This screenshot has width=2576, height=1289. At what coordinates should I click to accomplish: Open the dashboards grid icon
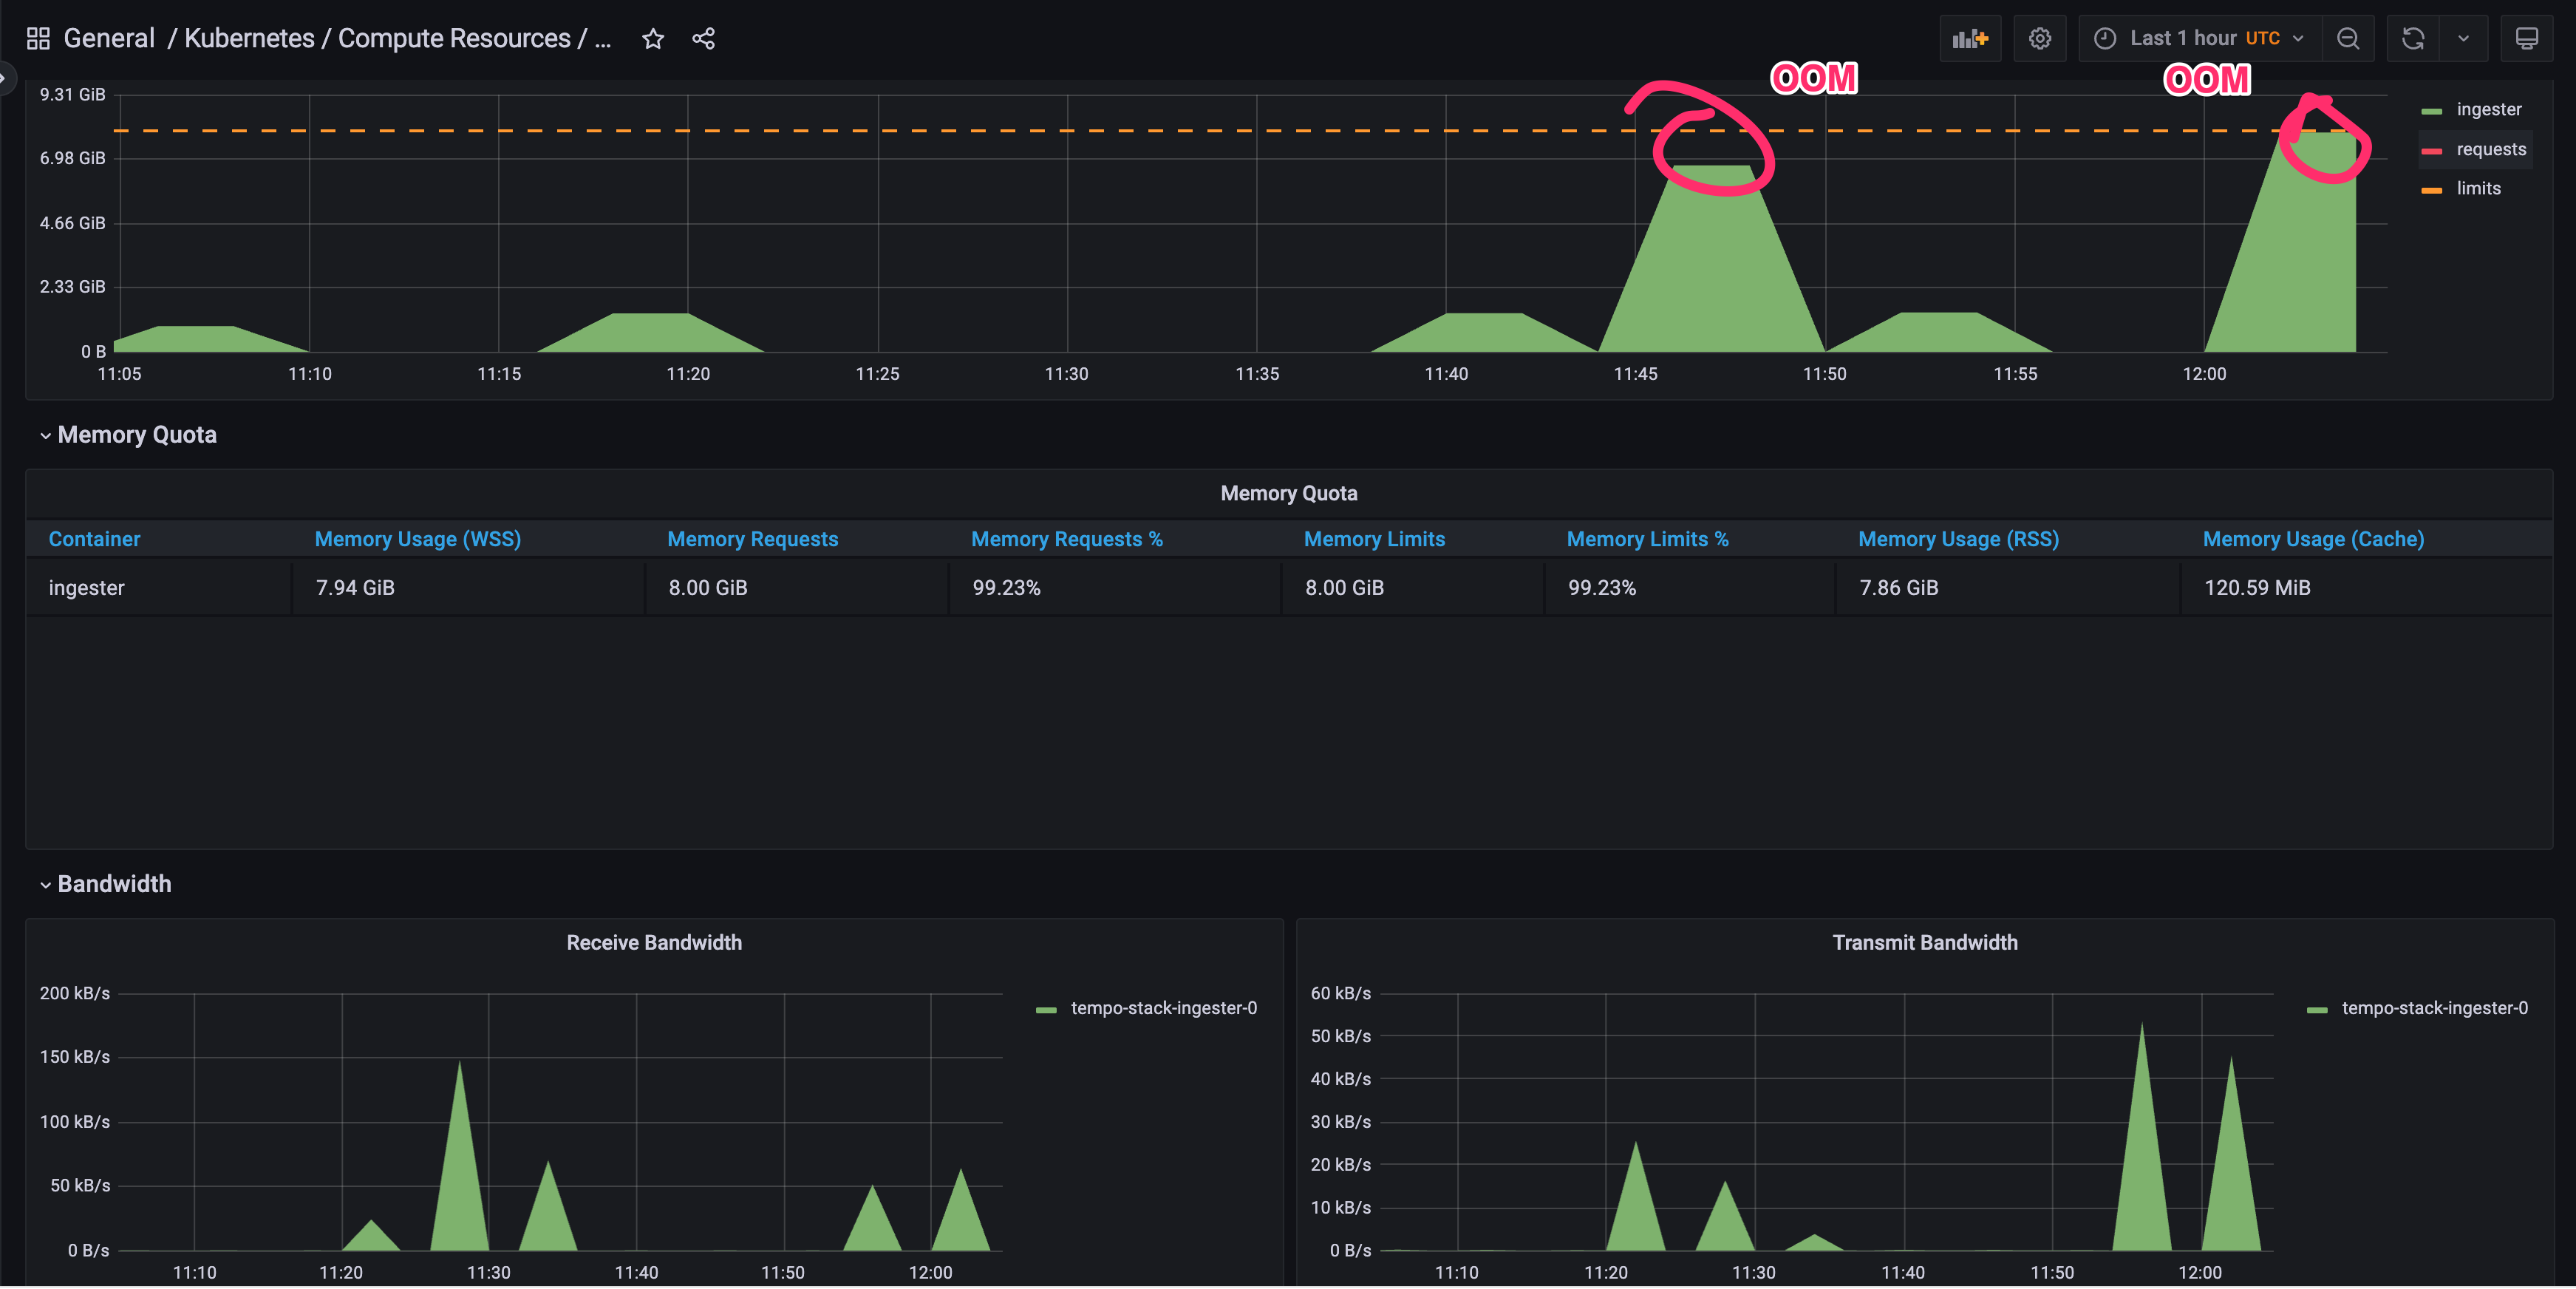(38, 39)
